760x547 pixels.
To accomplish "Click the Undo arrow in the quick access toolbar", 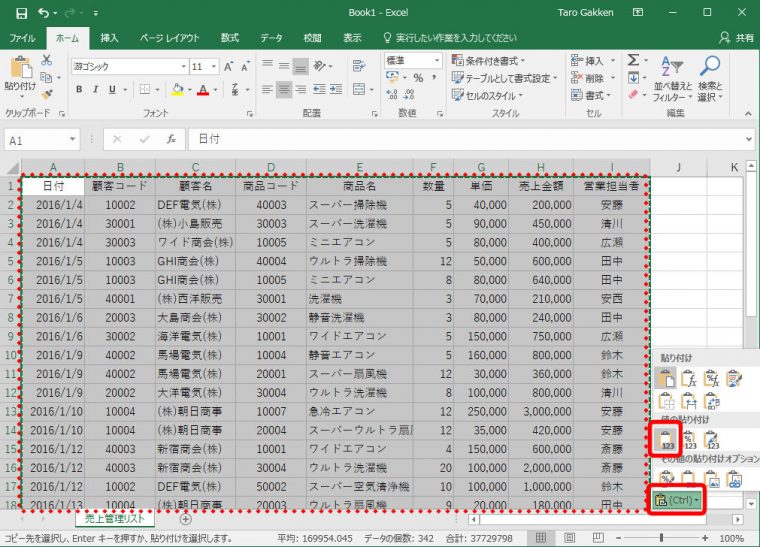I will pyautogui.click(x=44, y=13).
